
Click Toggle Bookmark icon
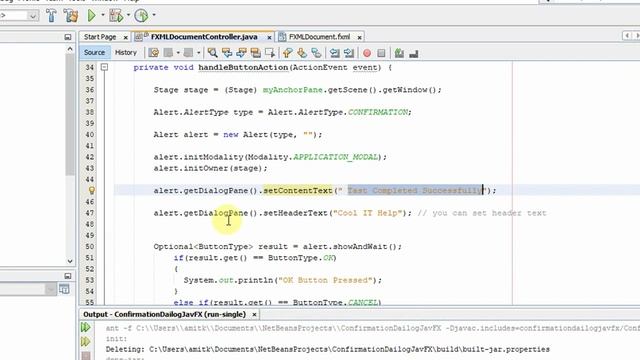(x=316, y=53)
